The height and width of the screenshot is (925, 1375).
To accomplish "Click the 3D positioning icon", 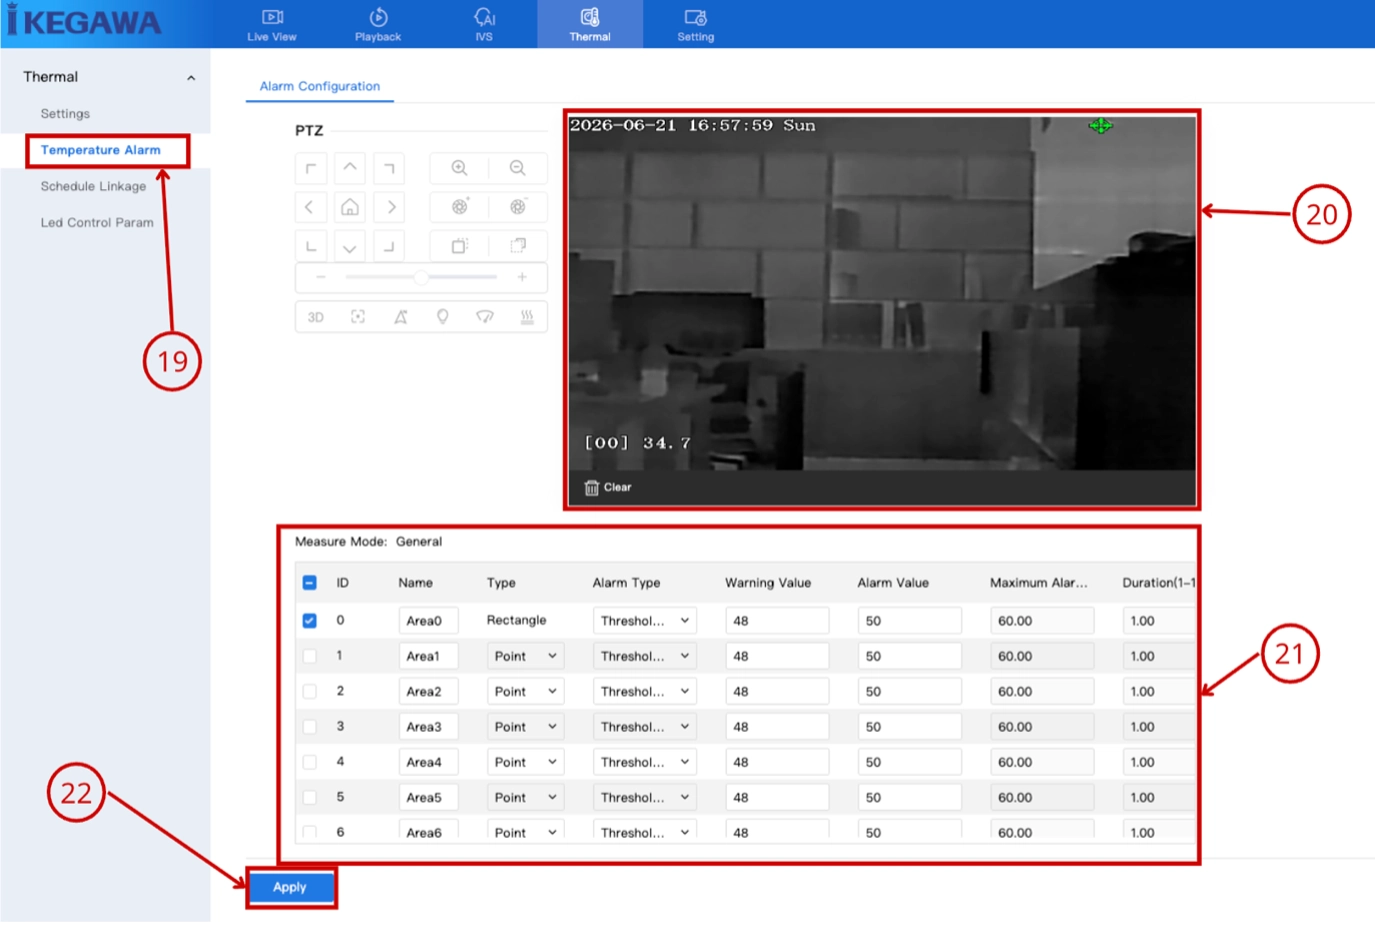I will (316, 317).
